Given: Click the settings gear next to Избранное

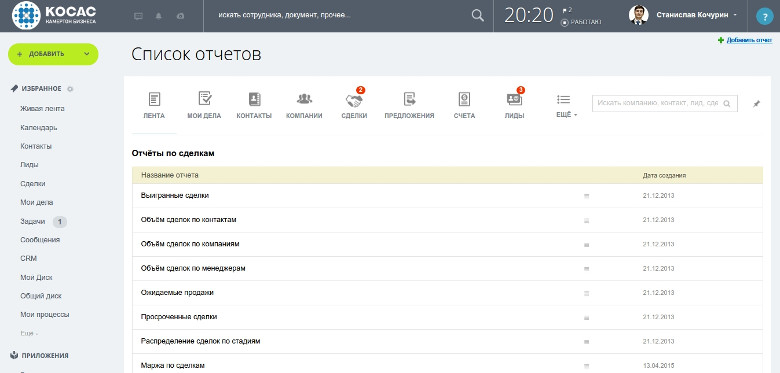Looking at the screenshot, I should tap(70, 89).
